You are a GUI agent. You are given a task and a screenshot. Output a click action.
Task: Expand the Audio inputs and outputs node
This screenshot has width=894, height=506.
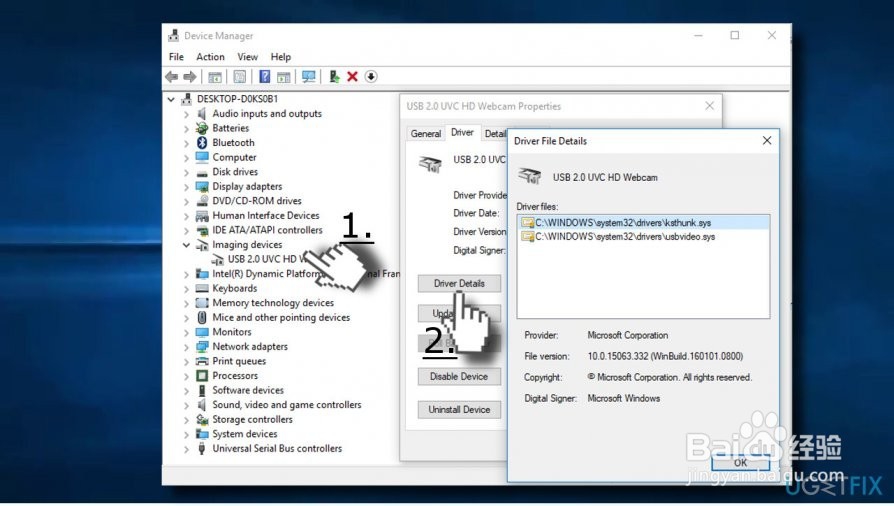186,114
